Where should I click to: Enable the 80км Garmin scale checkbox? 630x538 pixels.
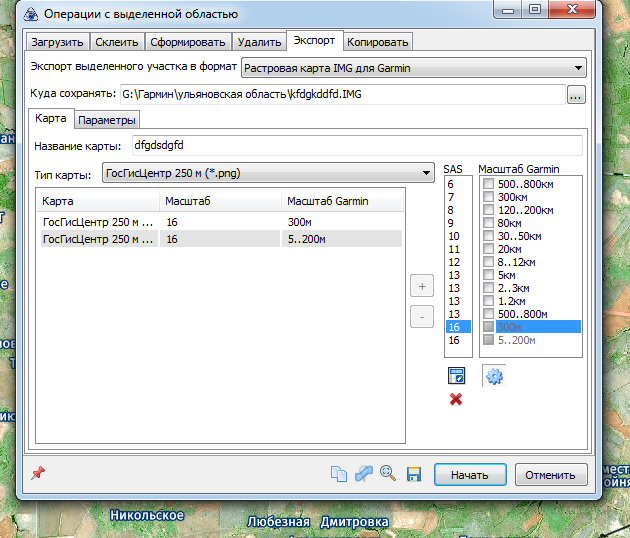point(488,223)
